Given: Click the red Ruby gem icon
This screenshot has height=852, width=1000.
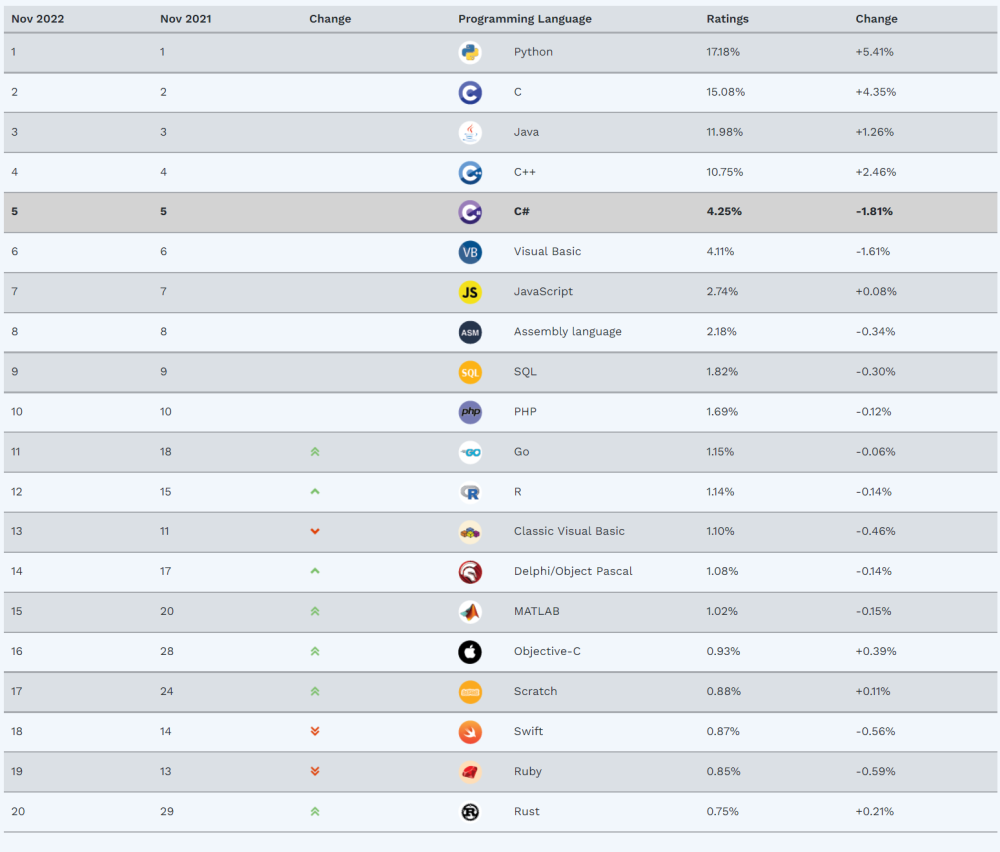Looking at the screenshot, I should (x=469, y=772).
